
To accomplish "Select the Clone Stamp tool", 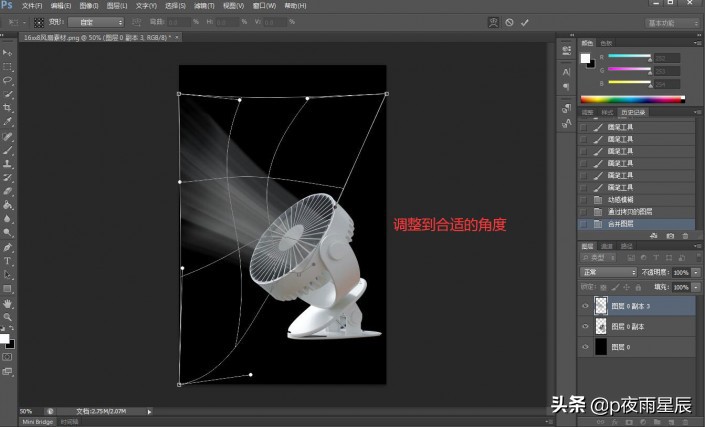I will click(7, 164).
